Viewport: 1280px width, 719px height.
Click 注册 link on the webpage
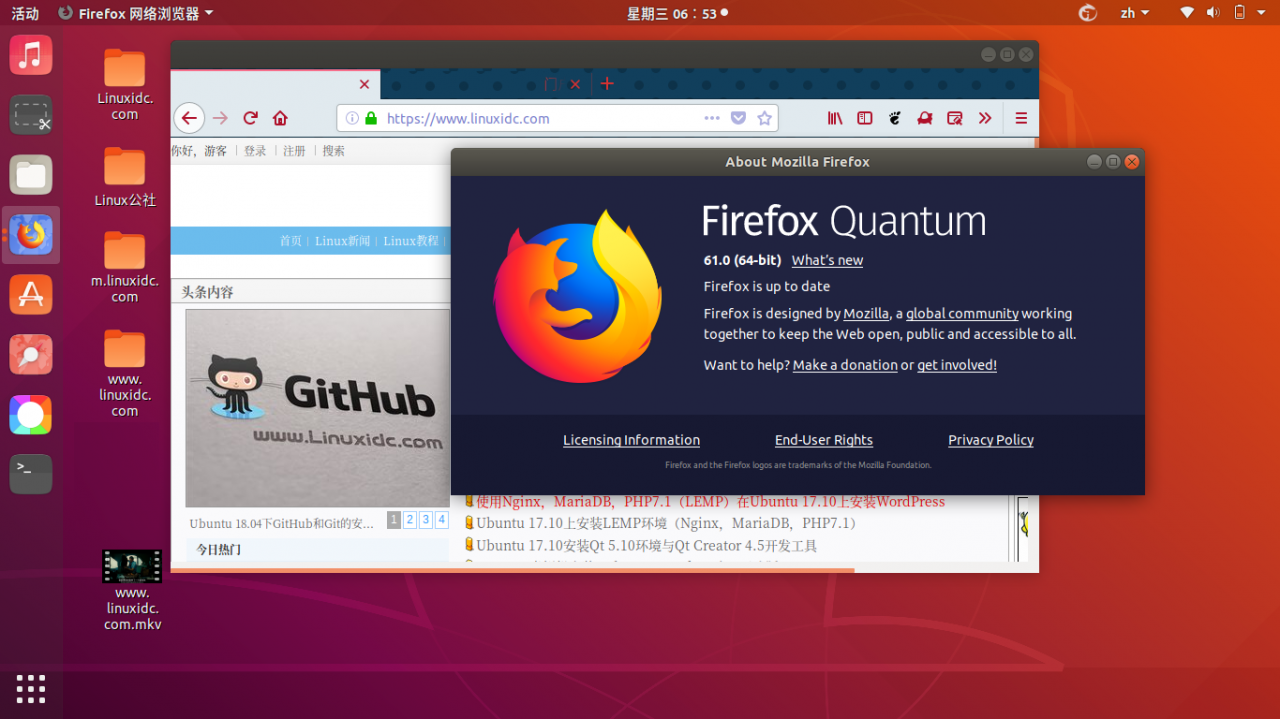click(x=294, y=151)
